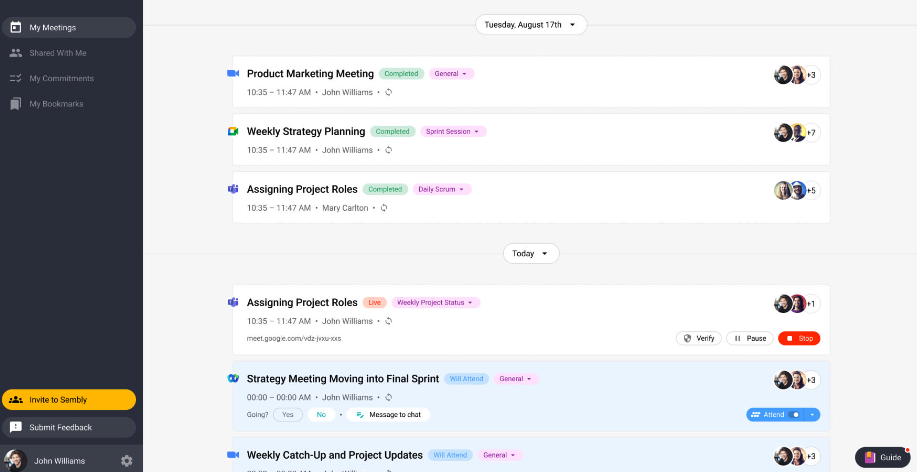Expand General tag dropdown on Product Marketing Meeting
This screenshot has width=917, height=472.
[451, 74]
